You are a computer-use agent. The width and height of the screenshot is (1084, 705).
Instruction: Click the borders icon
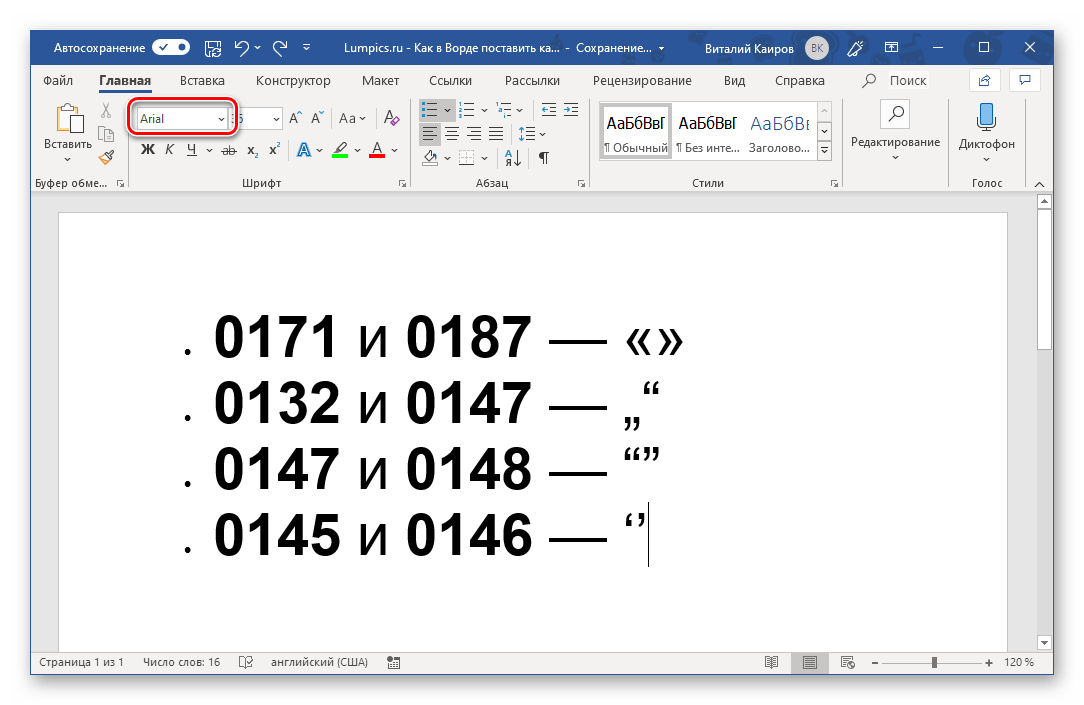467,158
